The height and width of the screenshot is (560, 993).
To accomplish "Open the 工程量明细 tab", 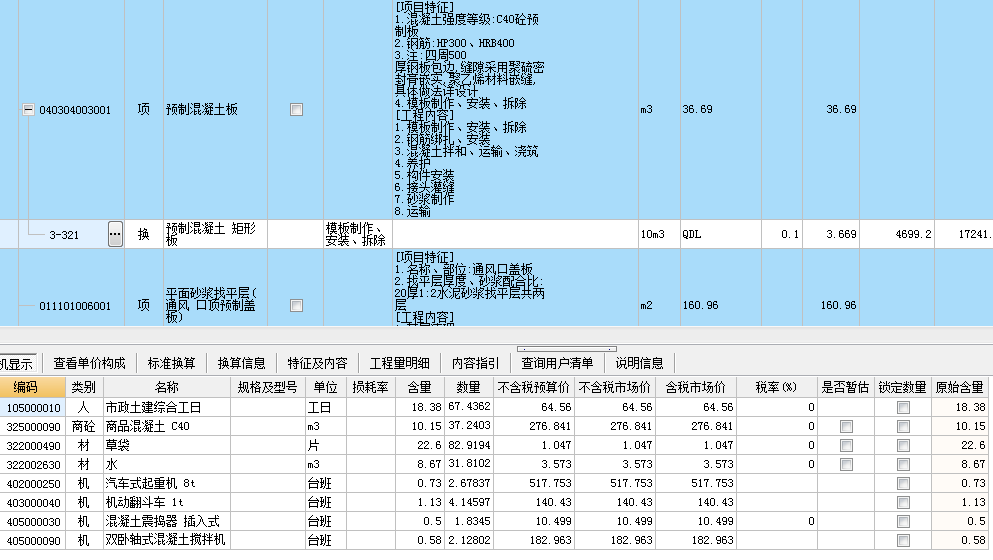I will tap(400, 363).
